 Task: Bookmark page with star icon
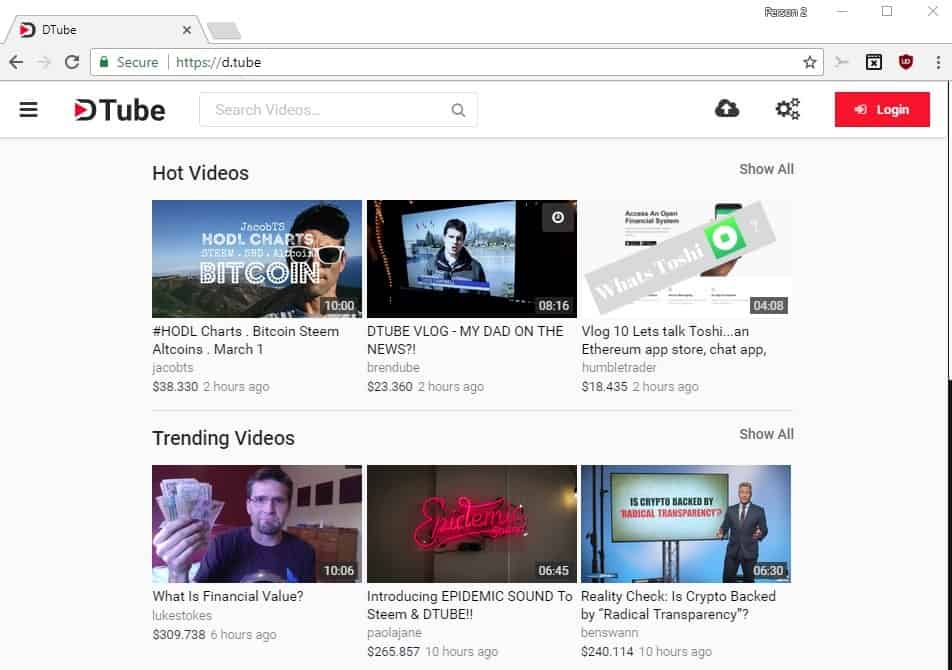[809, 62]
